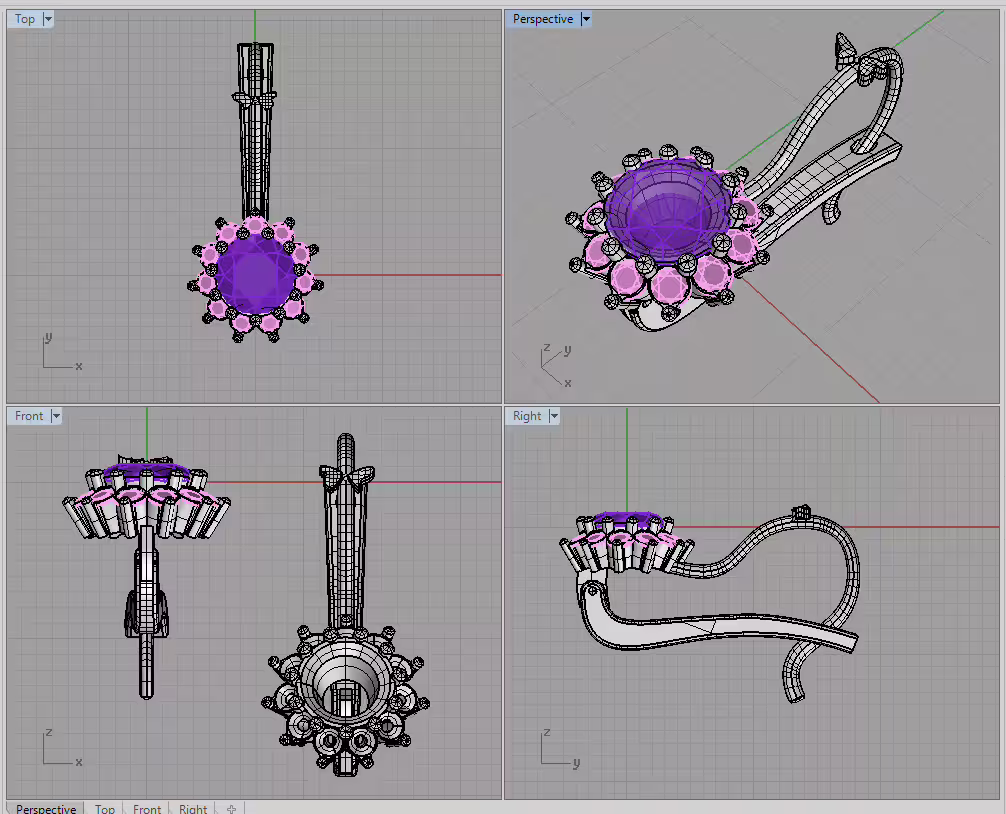
Task: Click the Right viewport title label
Action: [527, 416]
